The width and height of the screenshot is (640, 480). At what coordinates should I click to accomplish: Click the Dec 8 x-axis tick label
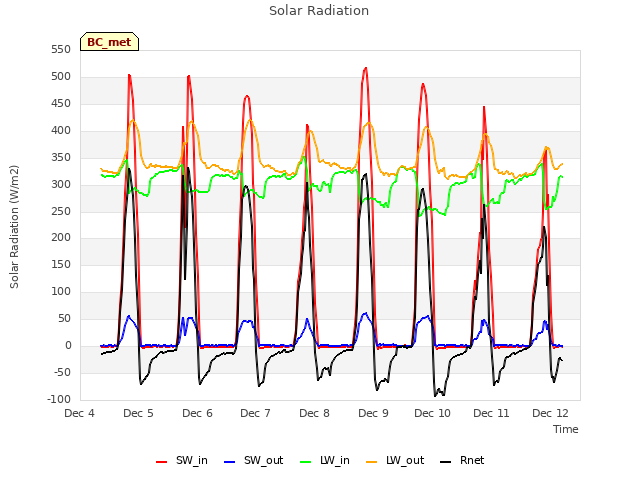[314, 413]
